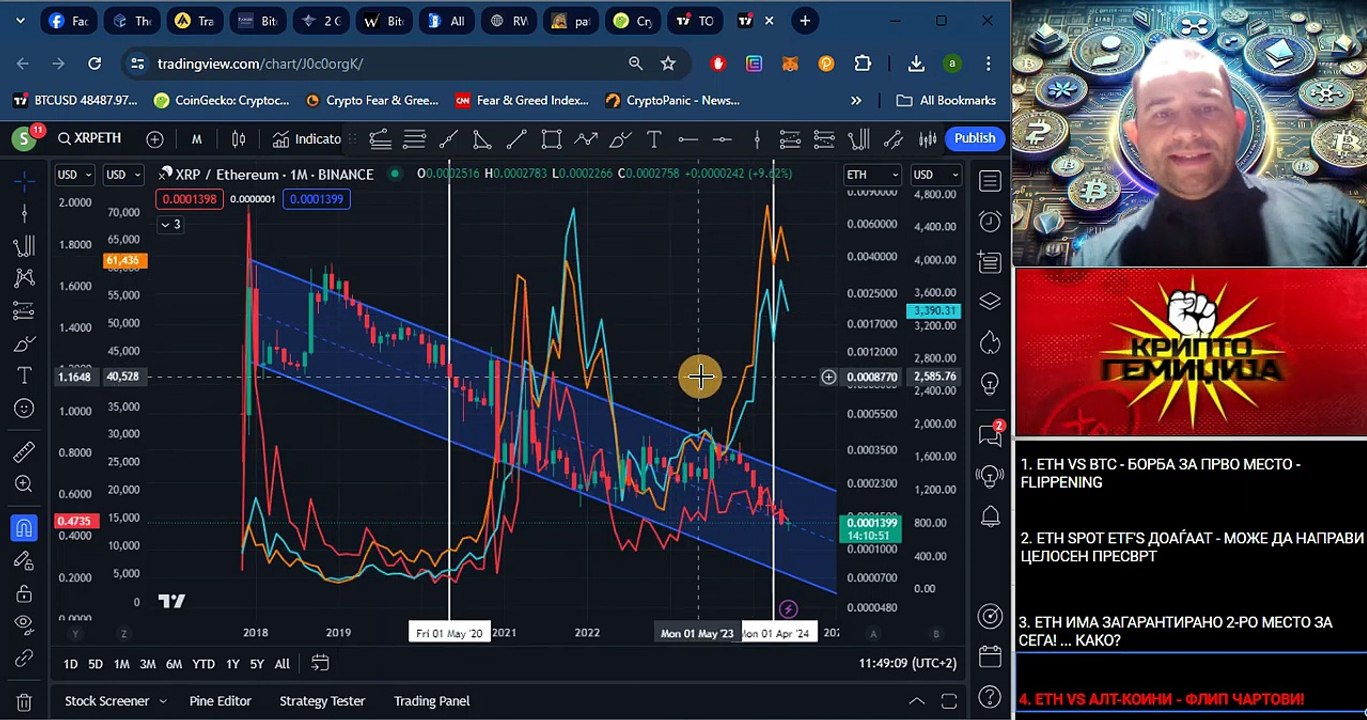
Task: Select rectangle shape in floating drawing toolbar
Action: pos(551,139)
